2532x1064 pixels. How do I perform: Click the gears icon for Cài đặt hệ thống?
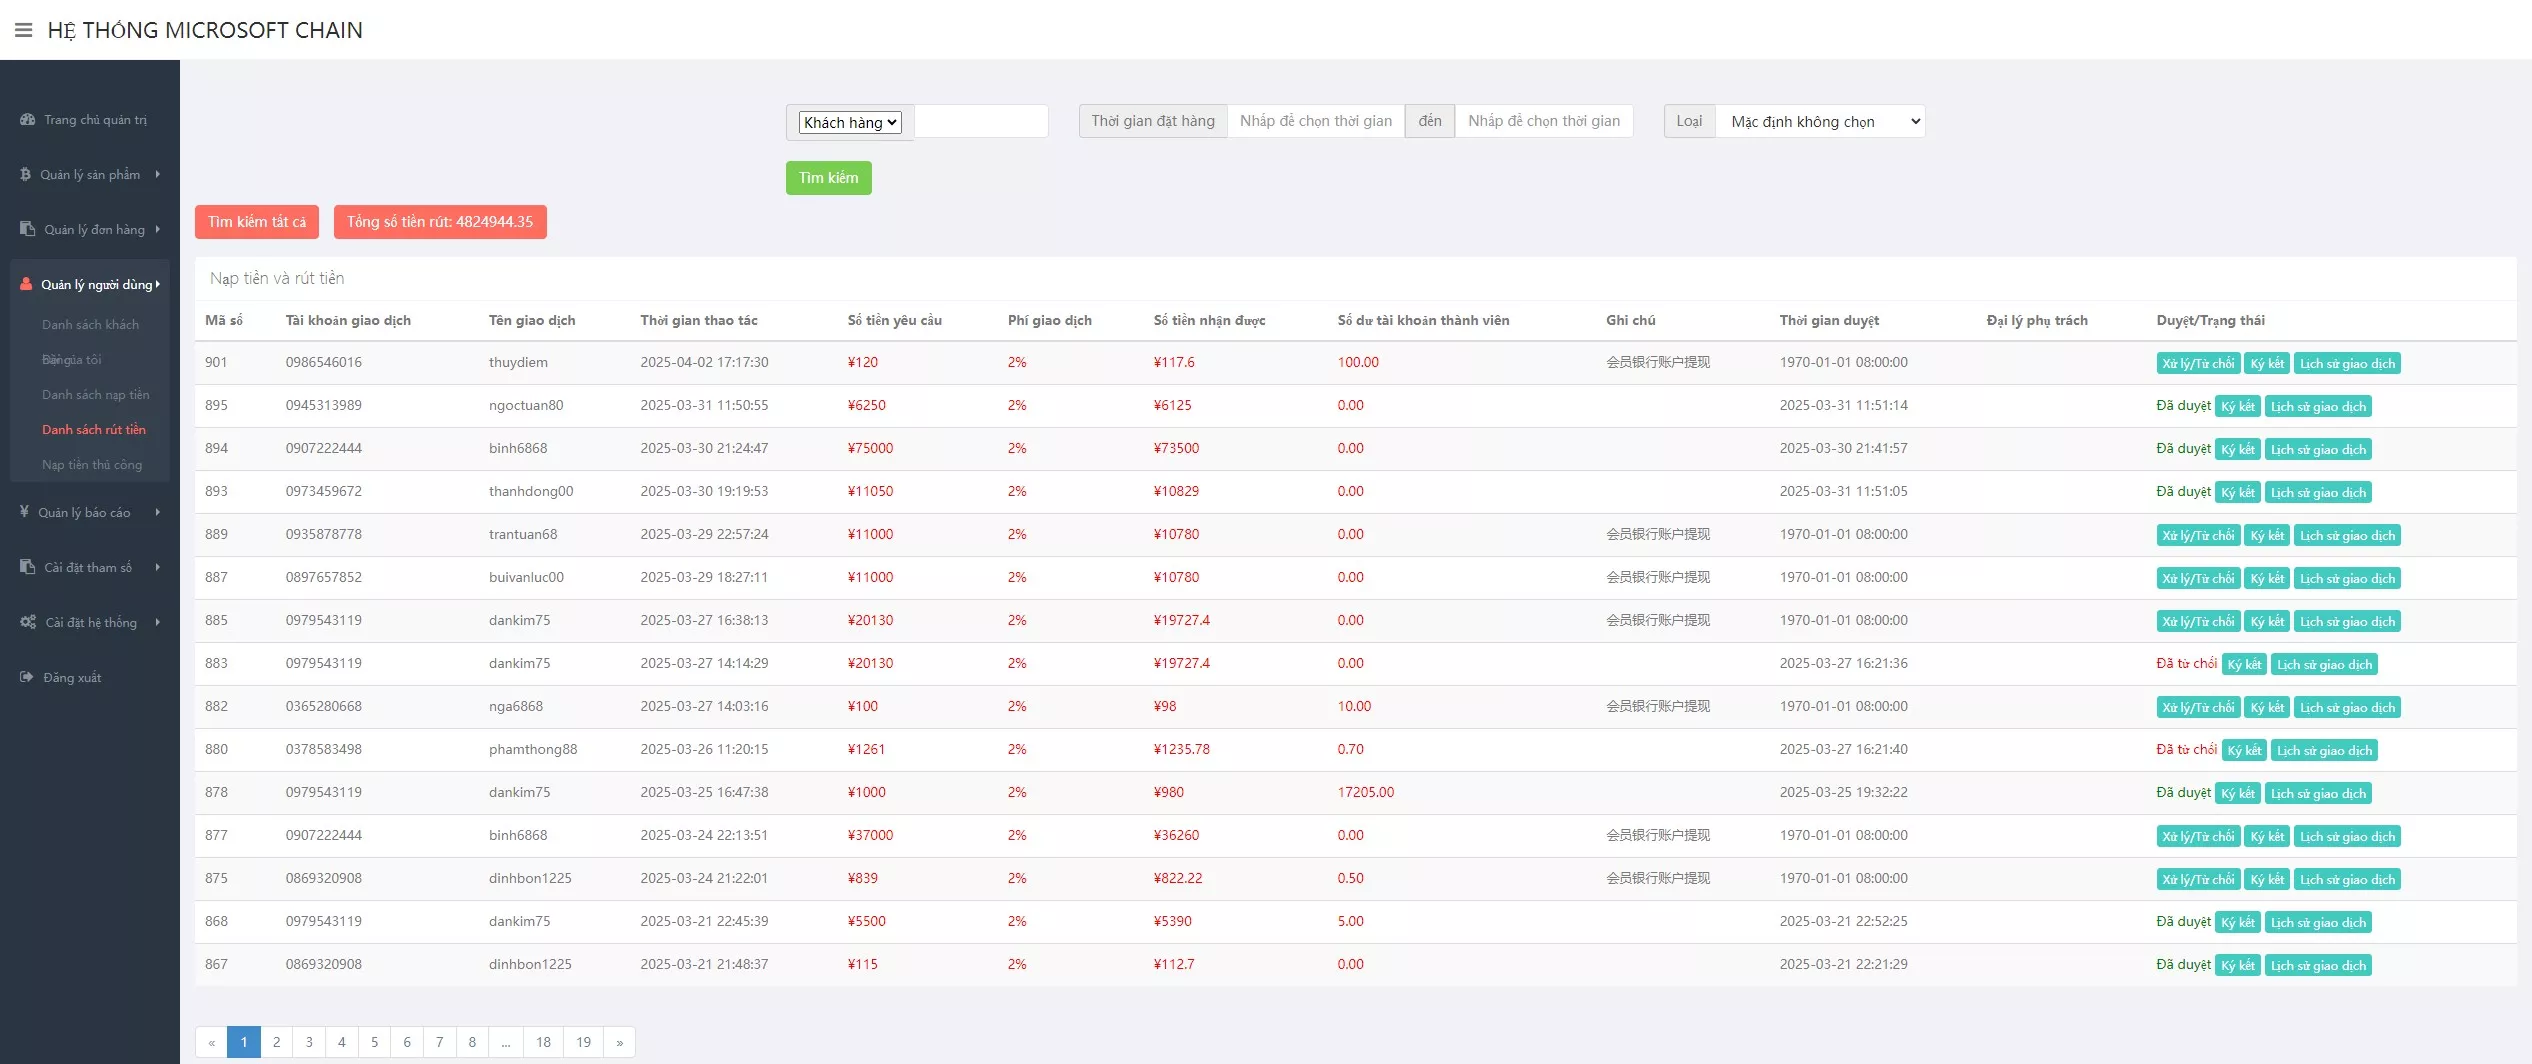tap(28, 622)
